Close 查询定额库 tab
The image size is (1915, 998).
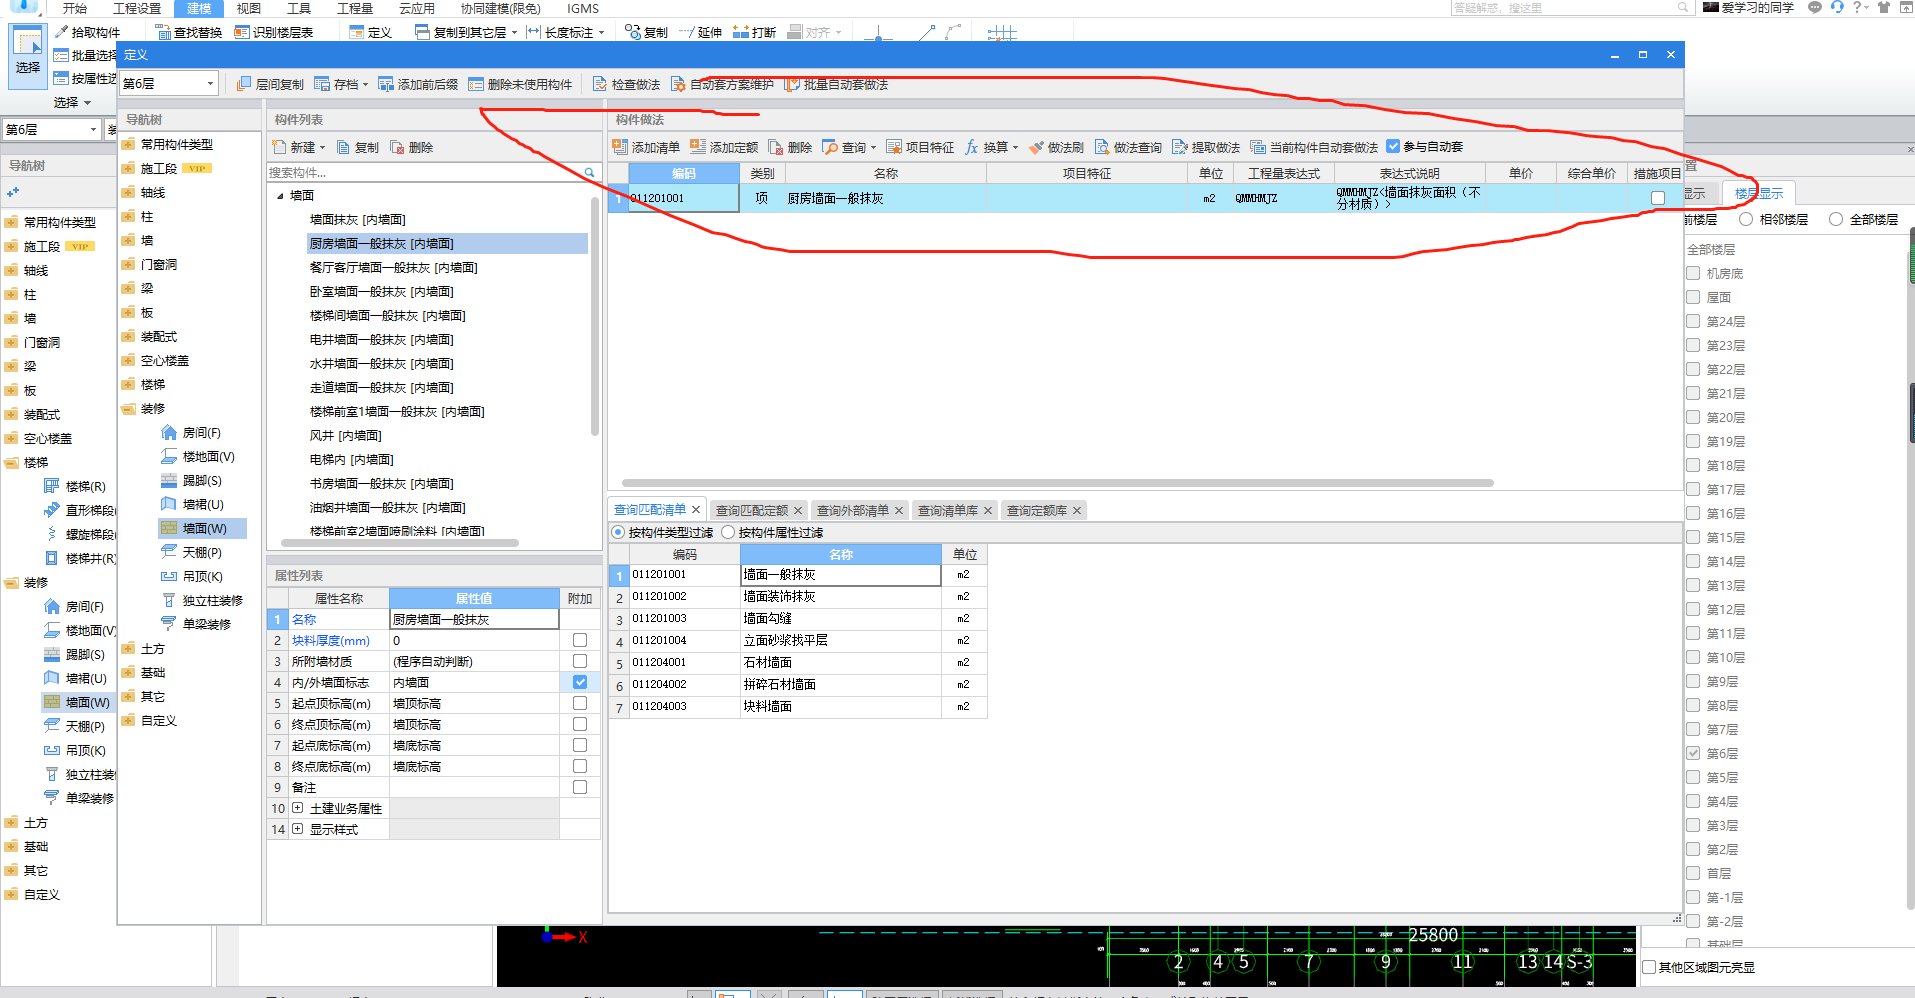tap(1077, 511)
